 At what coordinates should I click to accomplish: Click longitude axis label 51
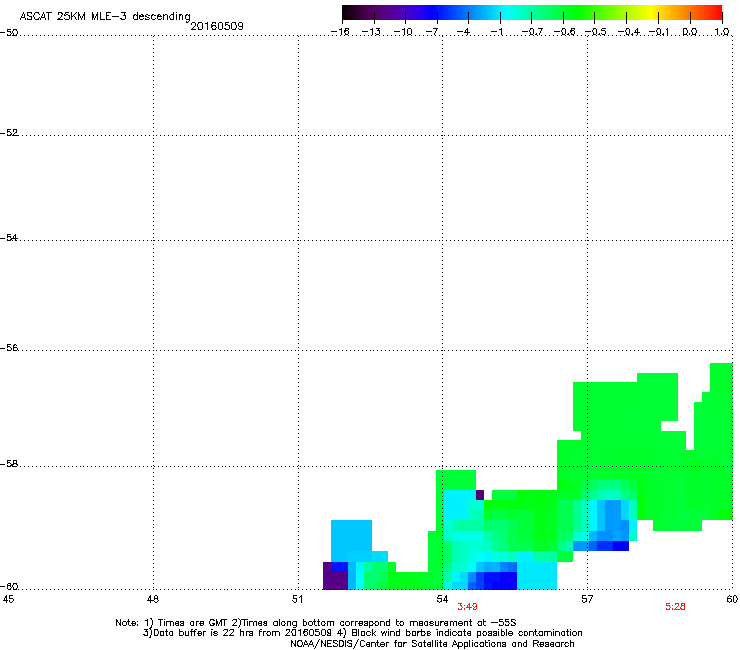[297, 599]
